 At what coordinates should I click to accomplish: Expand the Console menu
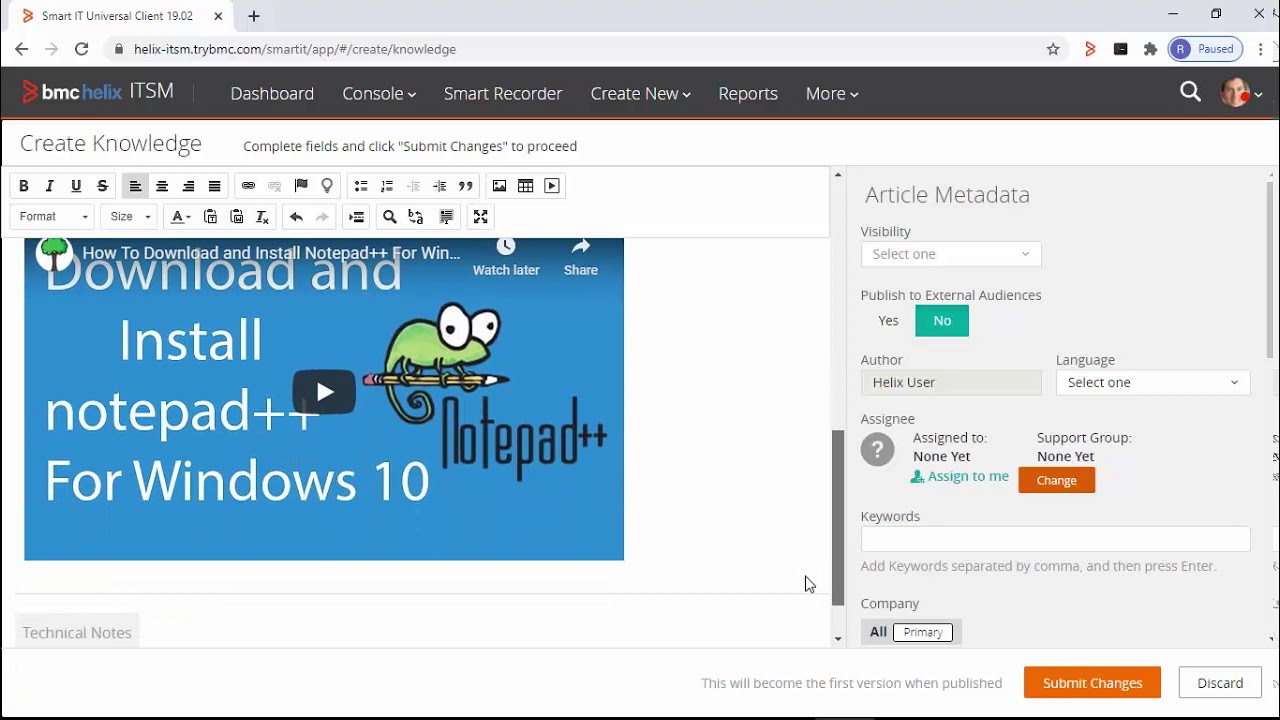(379, 93)
